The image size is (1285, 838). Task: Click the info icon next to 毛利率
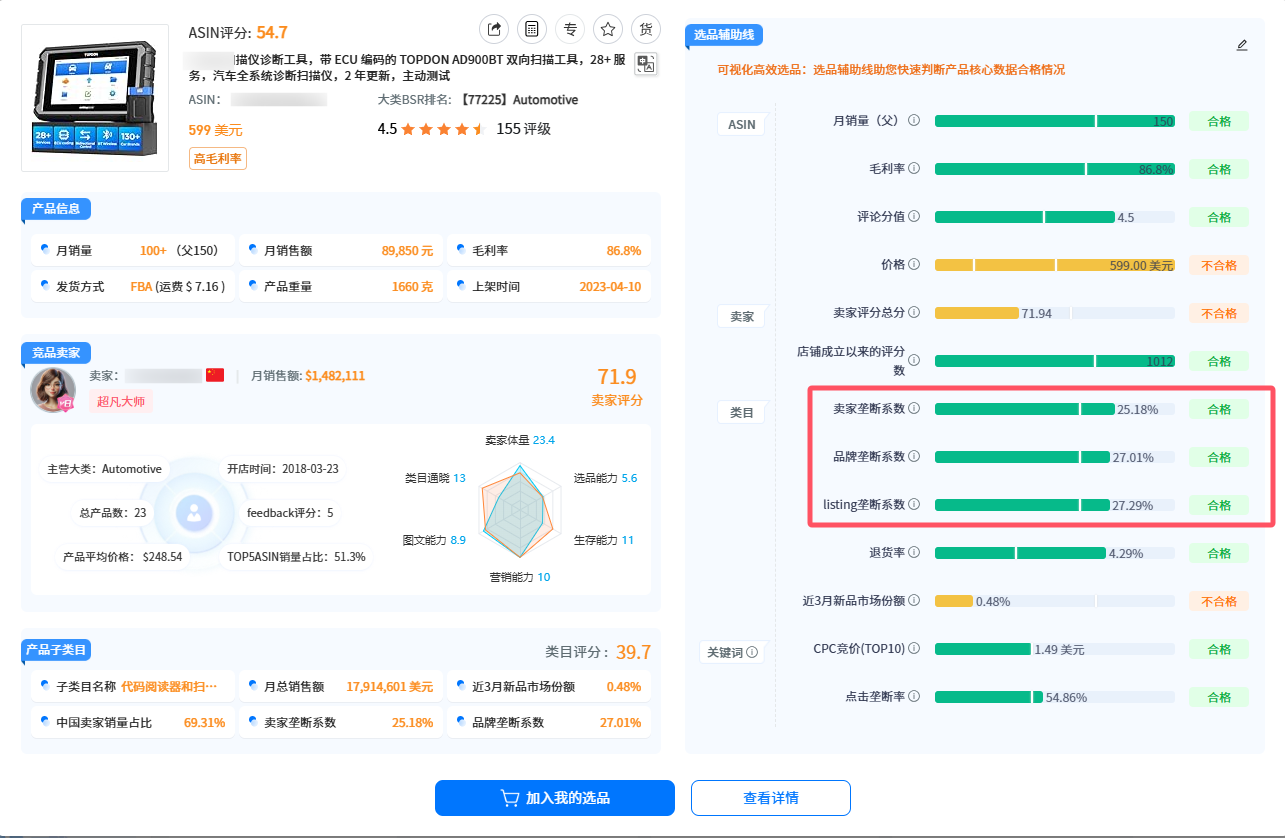point(914,169)
